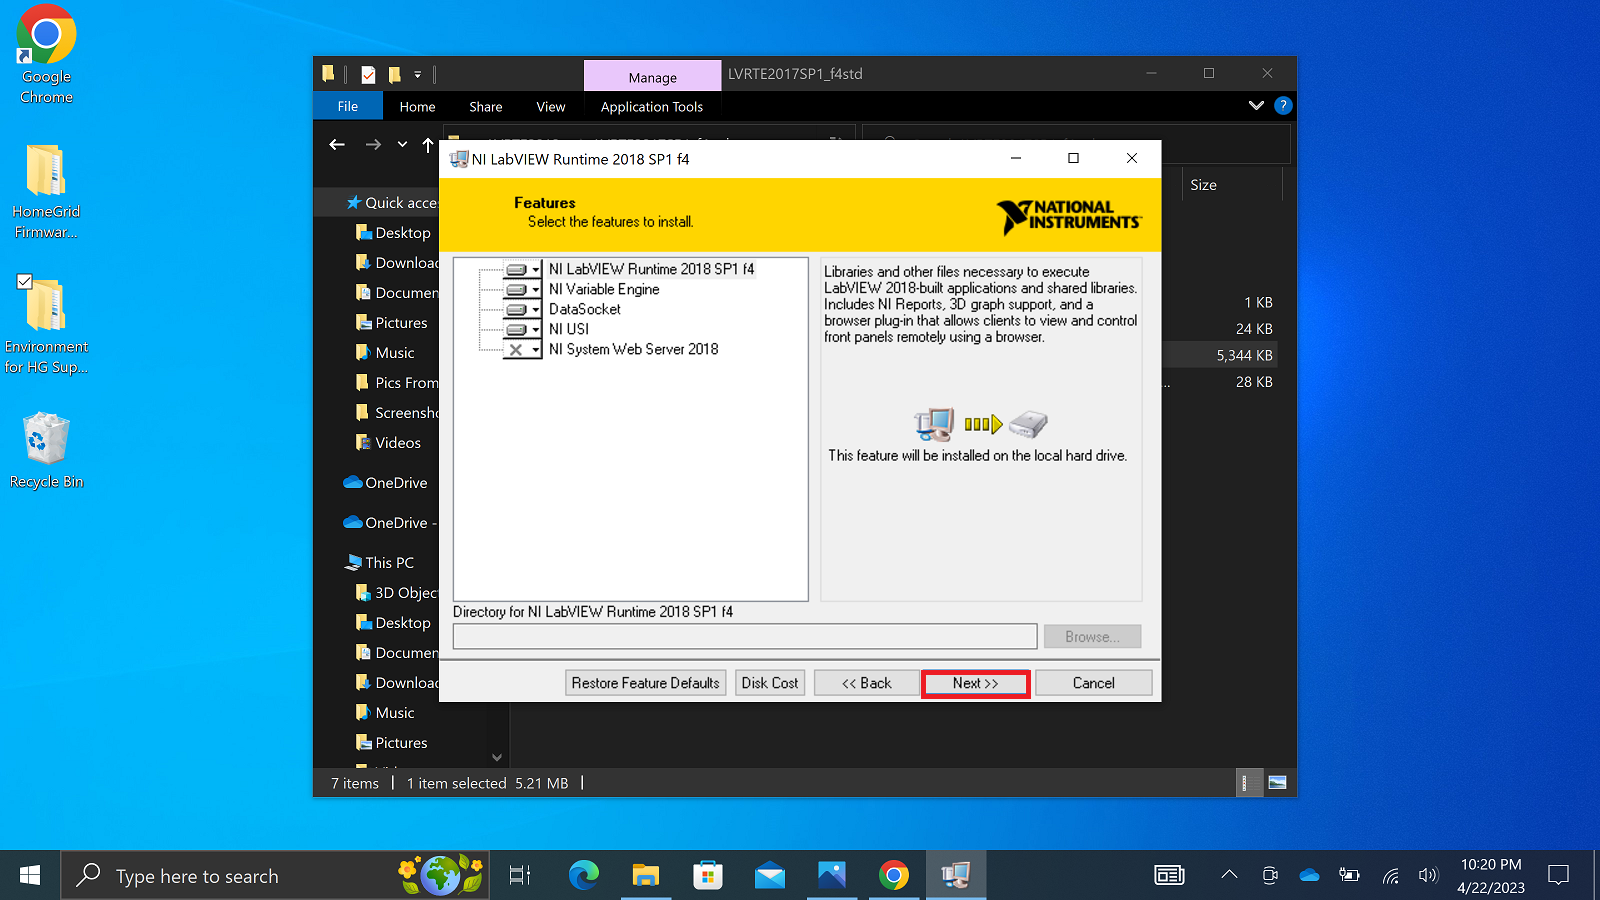
Task: Open Task View from taskbar
Action: pyautogui.click(x=520, y=876)
